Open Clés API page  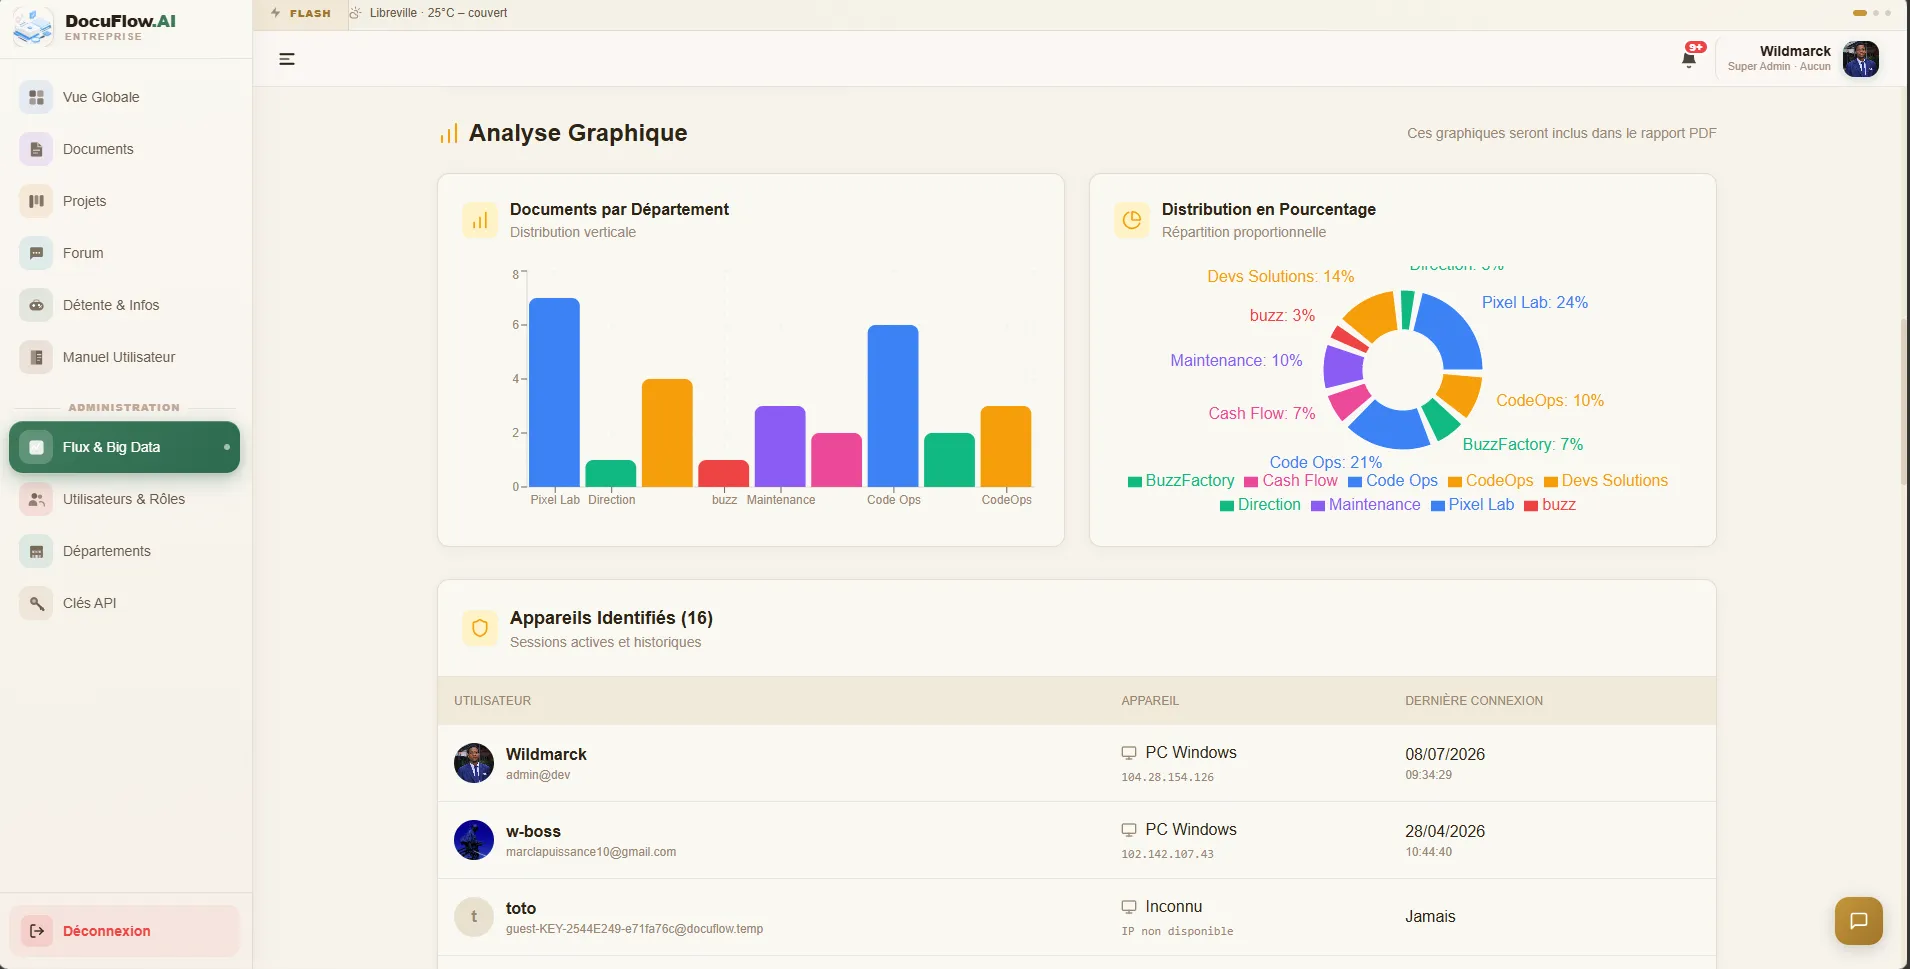124,603
